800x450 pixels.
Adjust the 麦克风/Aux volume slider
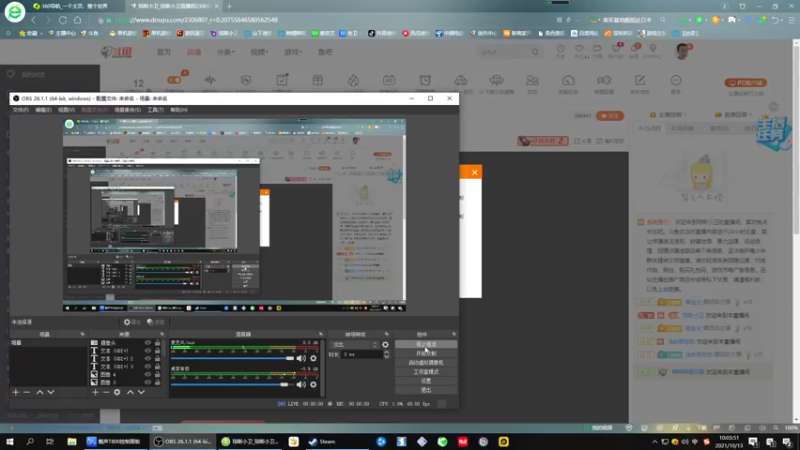pyautogui.click(x=233, y=358)
